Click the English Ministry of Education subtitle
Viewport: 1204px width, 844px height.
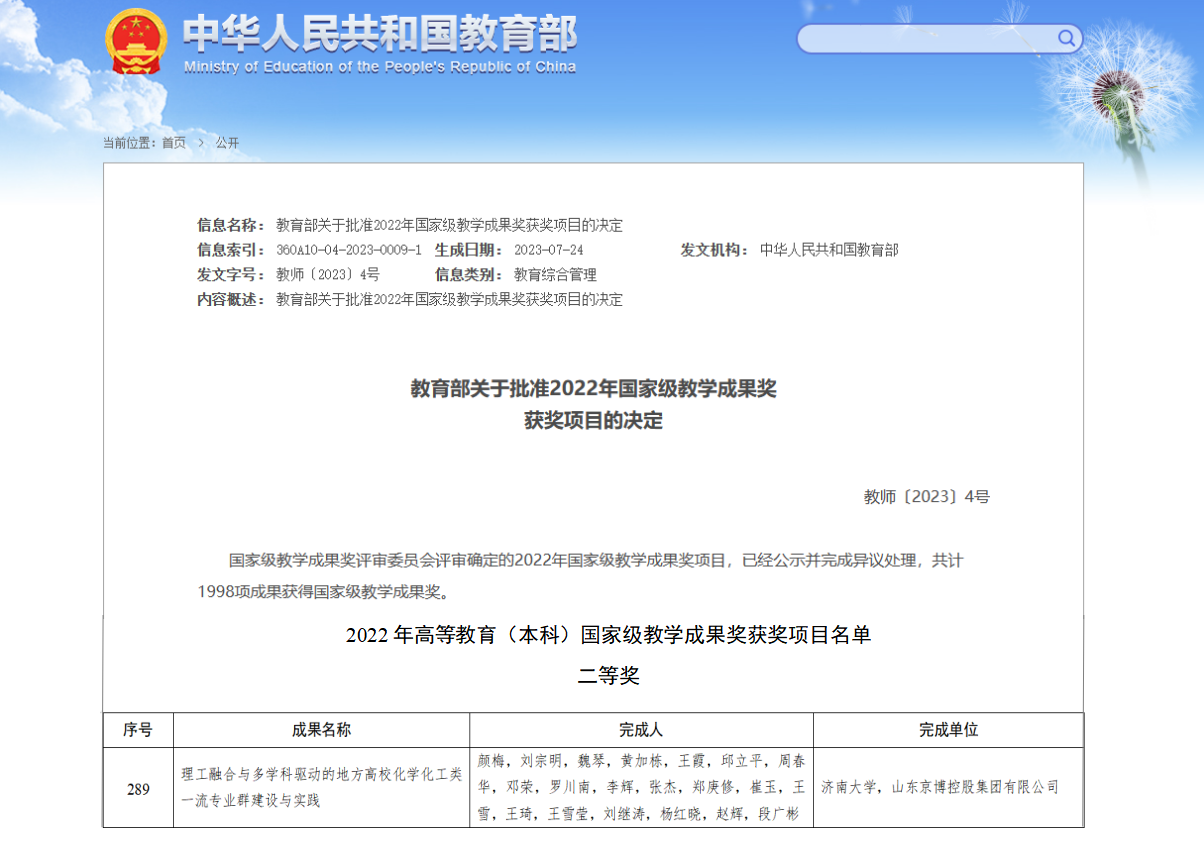[x=380, y=67]
